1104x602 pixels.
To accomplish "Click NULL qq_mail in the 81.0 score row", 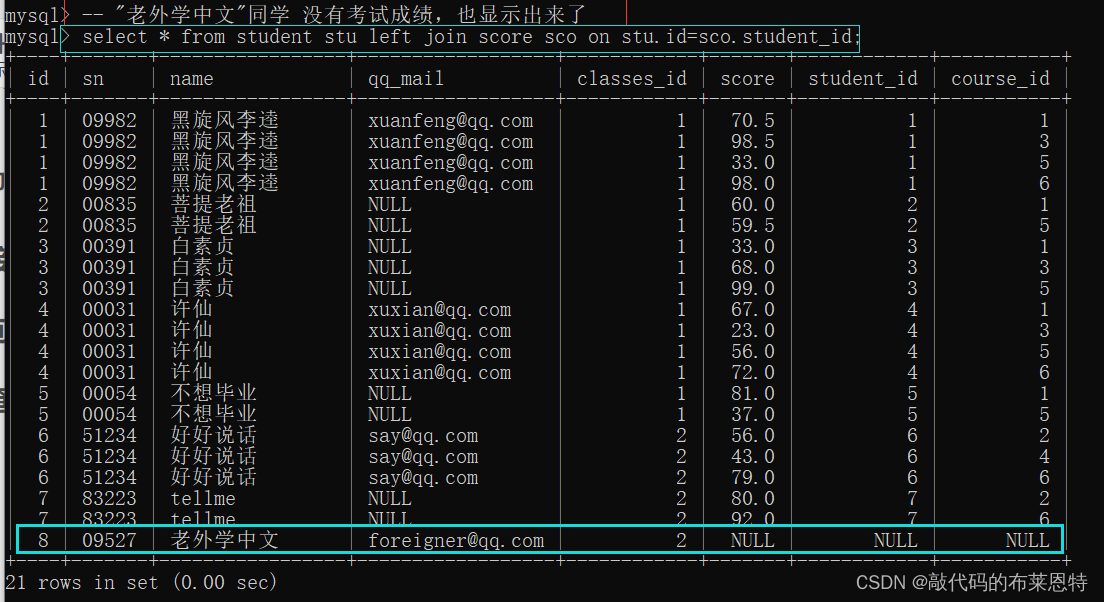I will pos(389,394).
